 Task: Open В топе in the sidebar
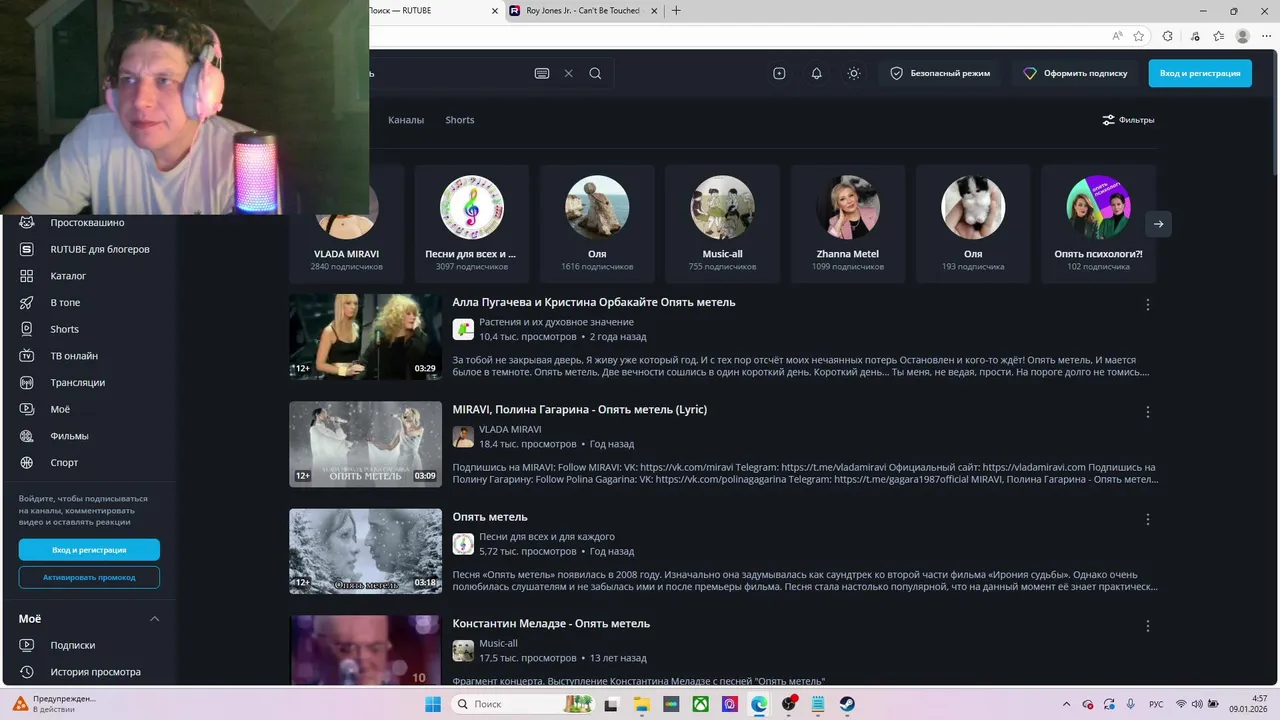coord(65,303)
